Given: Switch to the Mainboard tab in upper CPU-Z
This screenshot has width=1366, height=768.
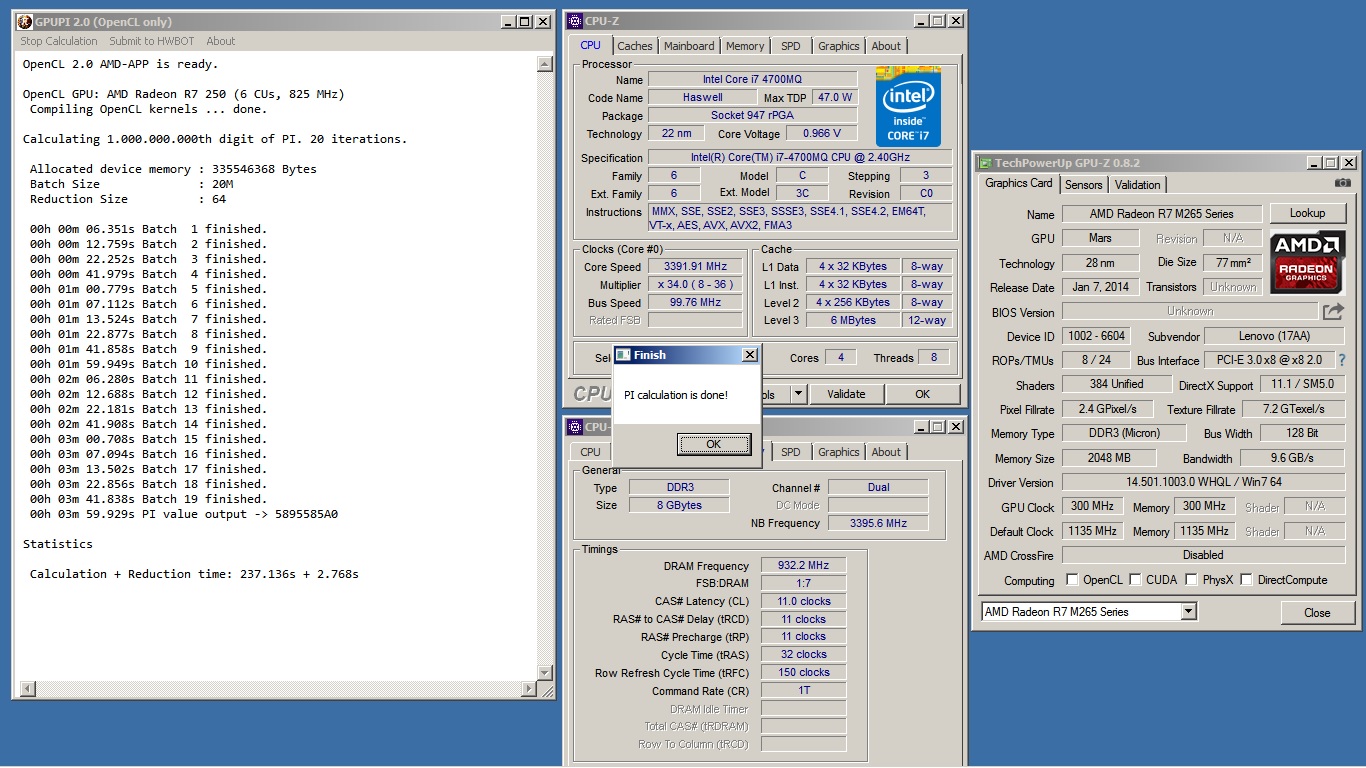Looking at the screenshot, I should 690,46.
